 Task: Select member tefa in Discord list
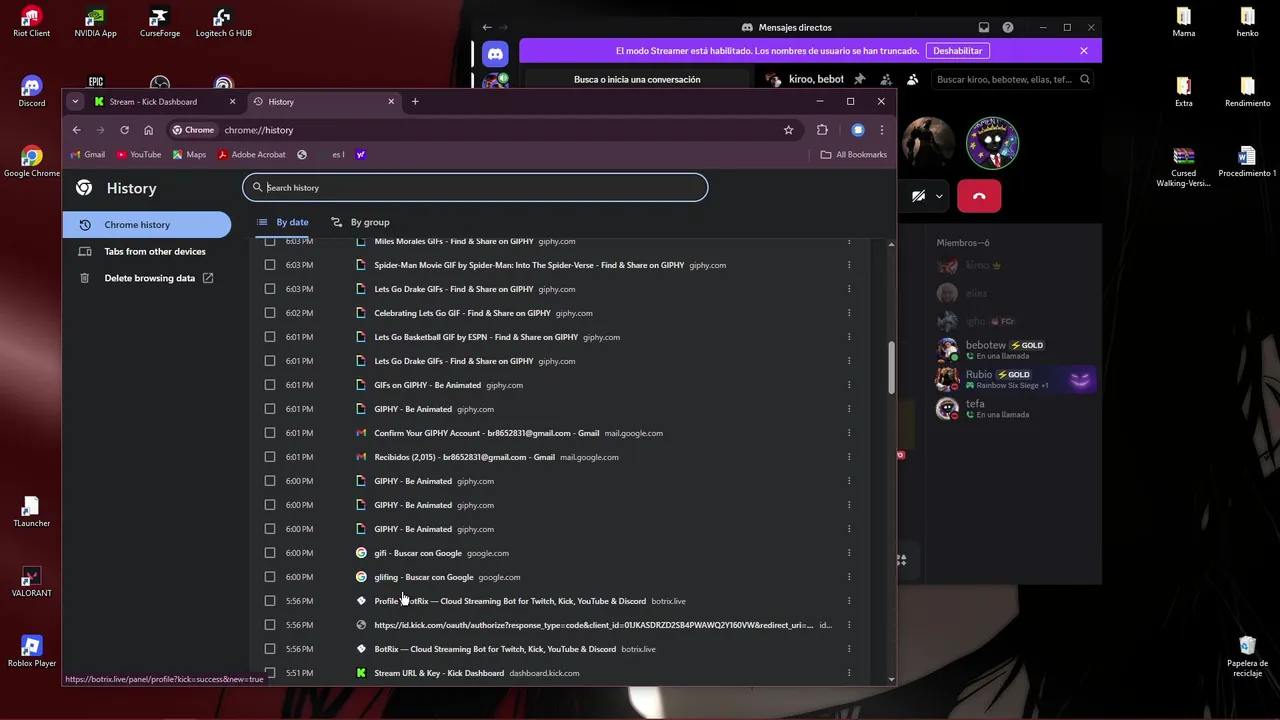1015,408
